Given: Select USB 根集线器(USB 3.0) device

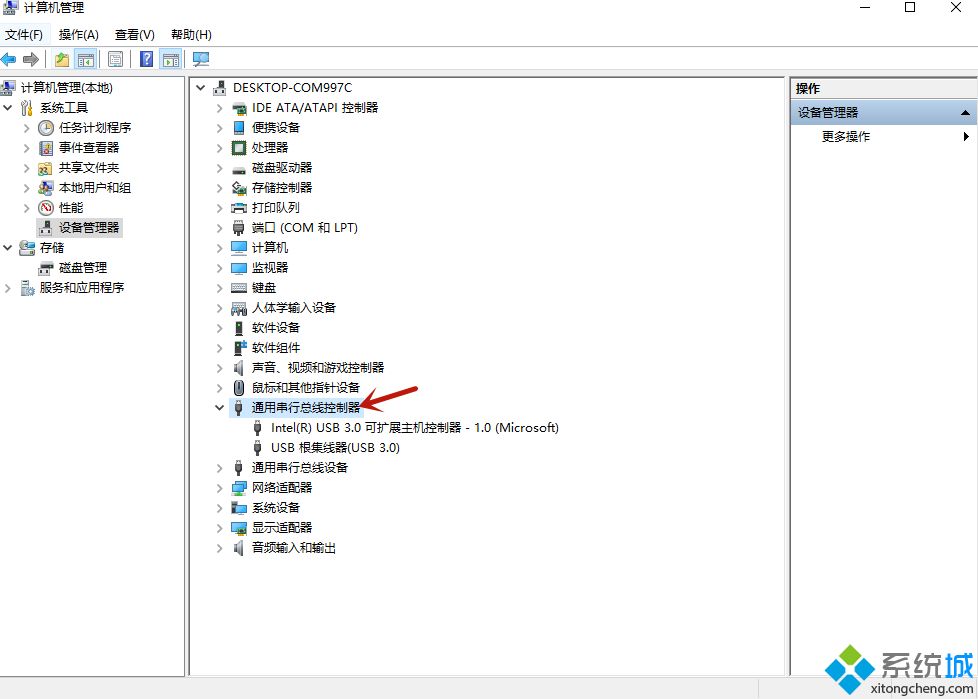Looking at the screenshot, I should pos(335,447).
